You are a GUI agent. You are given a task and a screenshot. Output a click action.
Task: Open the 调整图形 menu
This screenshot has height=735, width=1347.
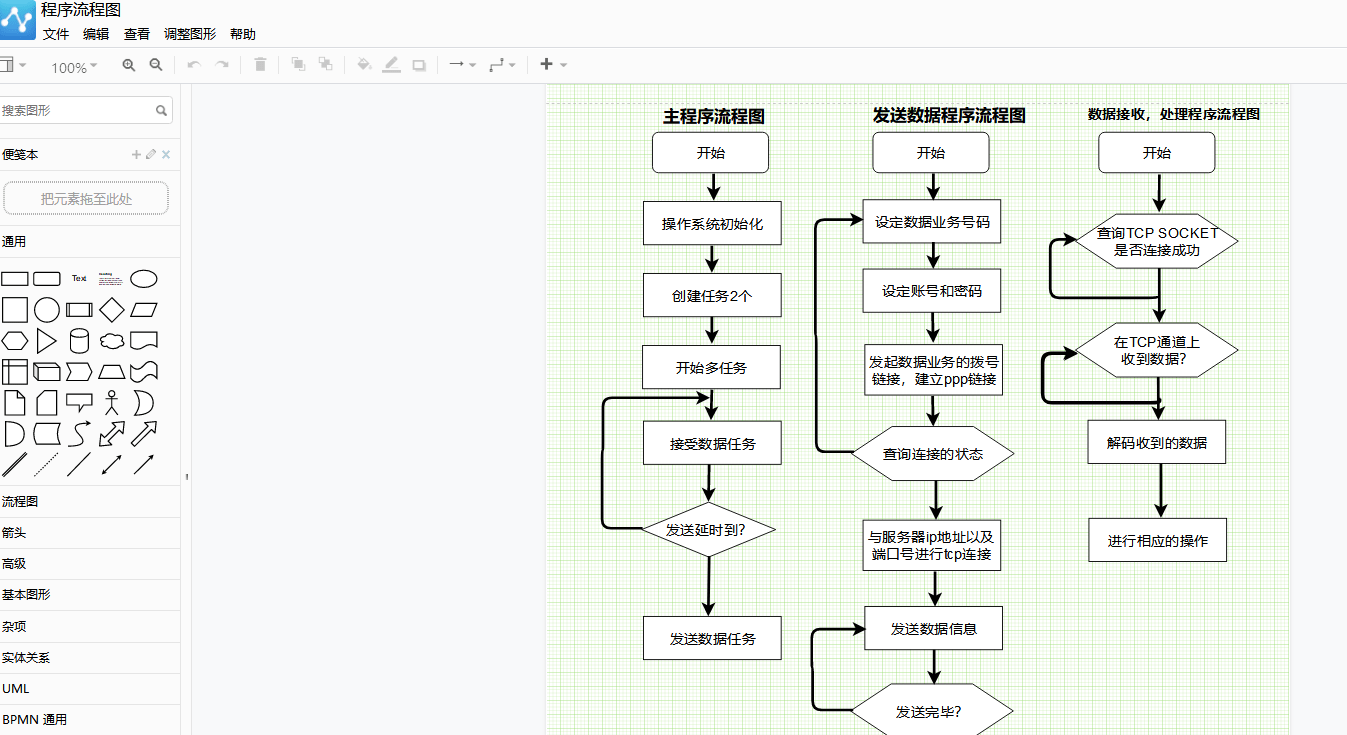190,34
